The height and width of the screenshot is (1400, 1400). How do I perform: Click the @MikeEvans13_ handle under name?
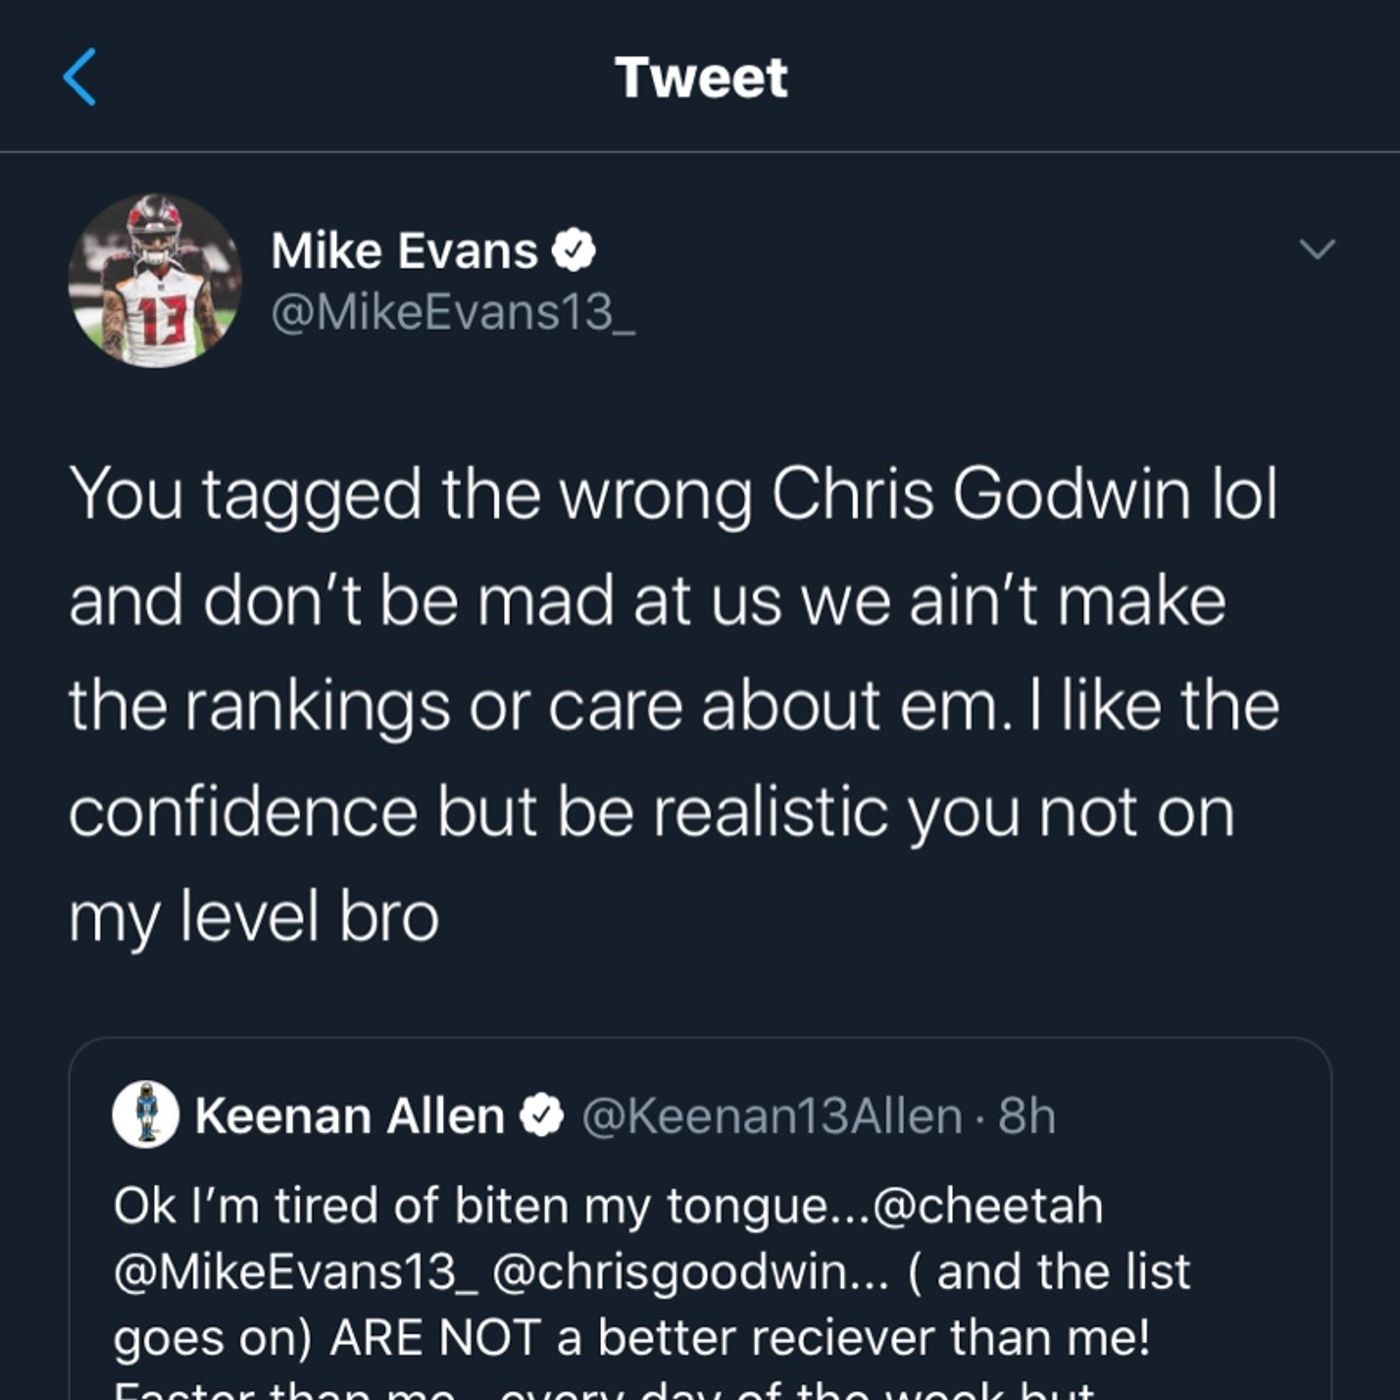(453, 313)
